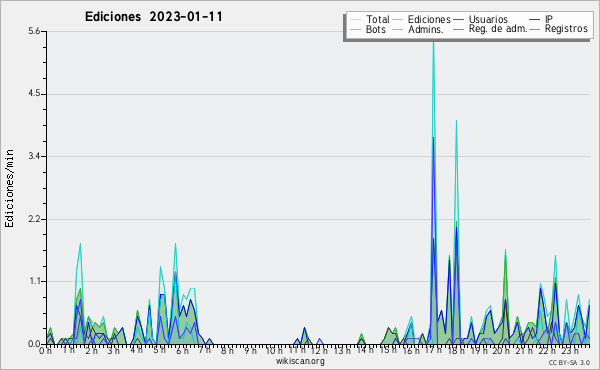This screenshot has height=370, width=600.
Task: Click the y-axis label 'Ediciones/min'
Action: pos(9,189)
